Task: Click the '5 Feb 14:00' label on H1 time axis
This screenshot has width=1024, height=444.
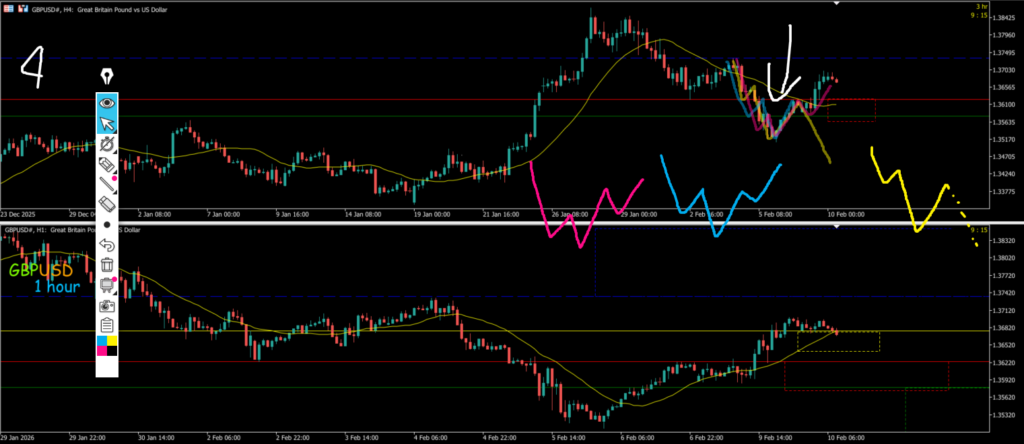Action: pos(567,437)
